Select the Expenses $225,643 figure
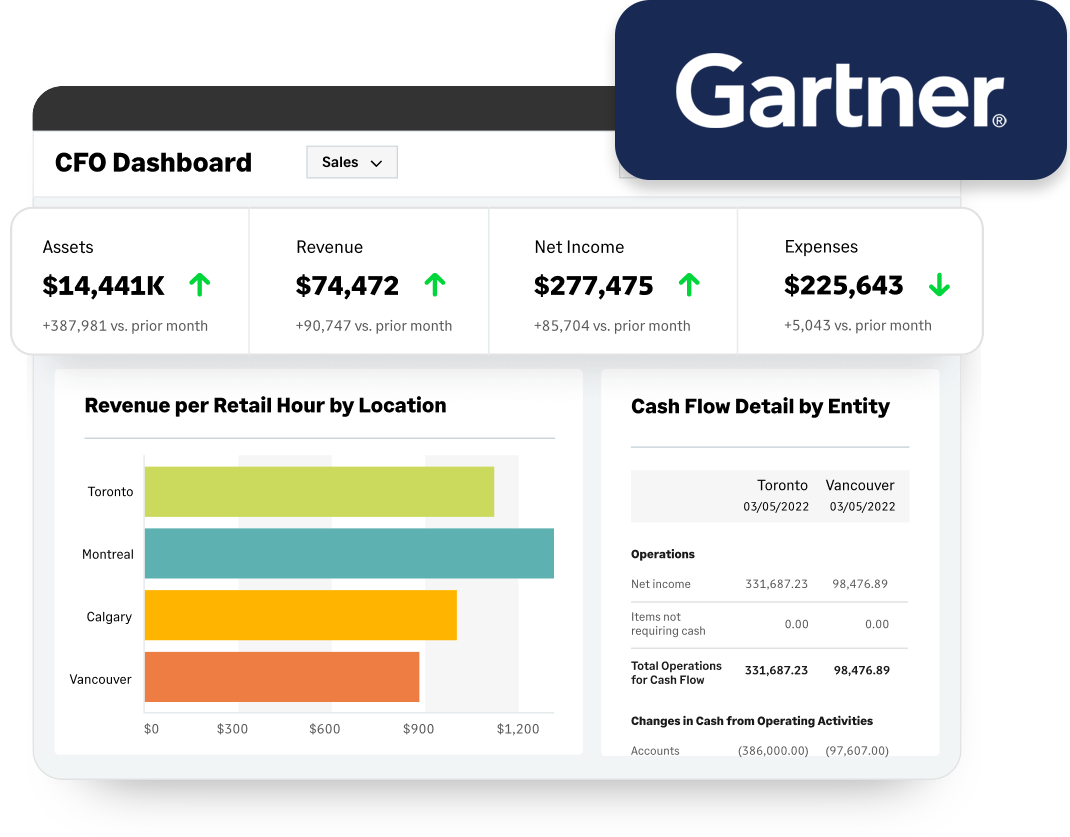 click(843, 286)
